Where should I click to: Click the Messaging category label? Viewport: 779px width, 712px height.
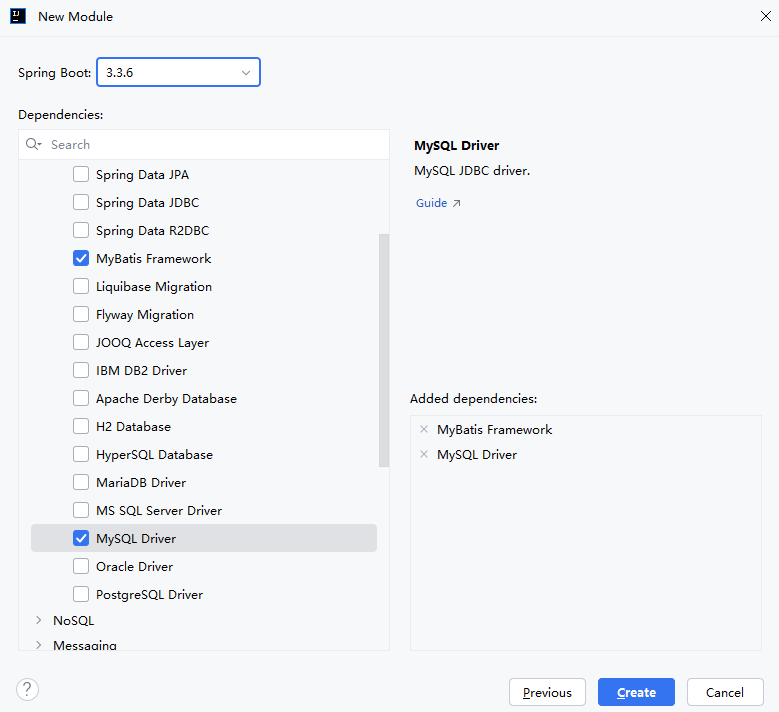coord(85,645)
